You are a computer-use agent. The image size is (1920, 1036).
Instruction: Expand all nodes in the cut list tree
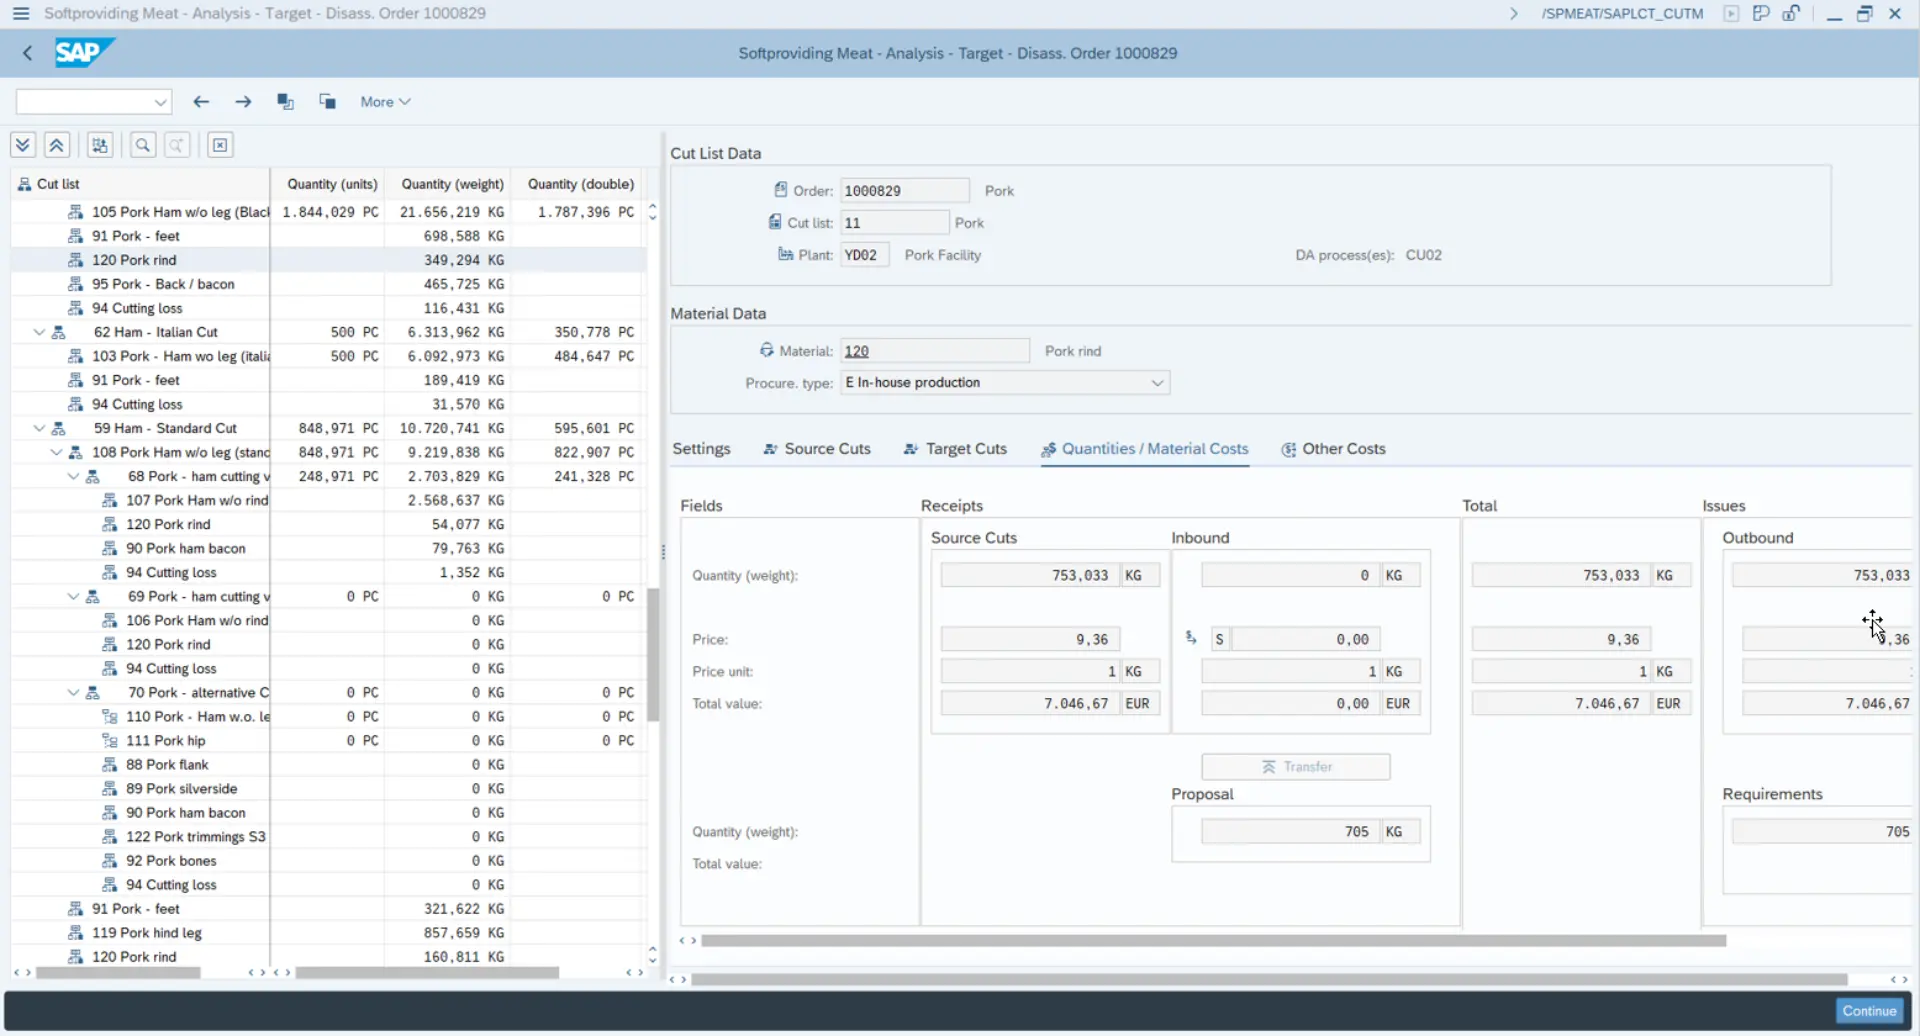click(x=23, y=145)
